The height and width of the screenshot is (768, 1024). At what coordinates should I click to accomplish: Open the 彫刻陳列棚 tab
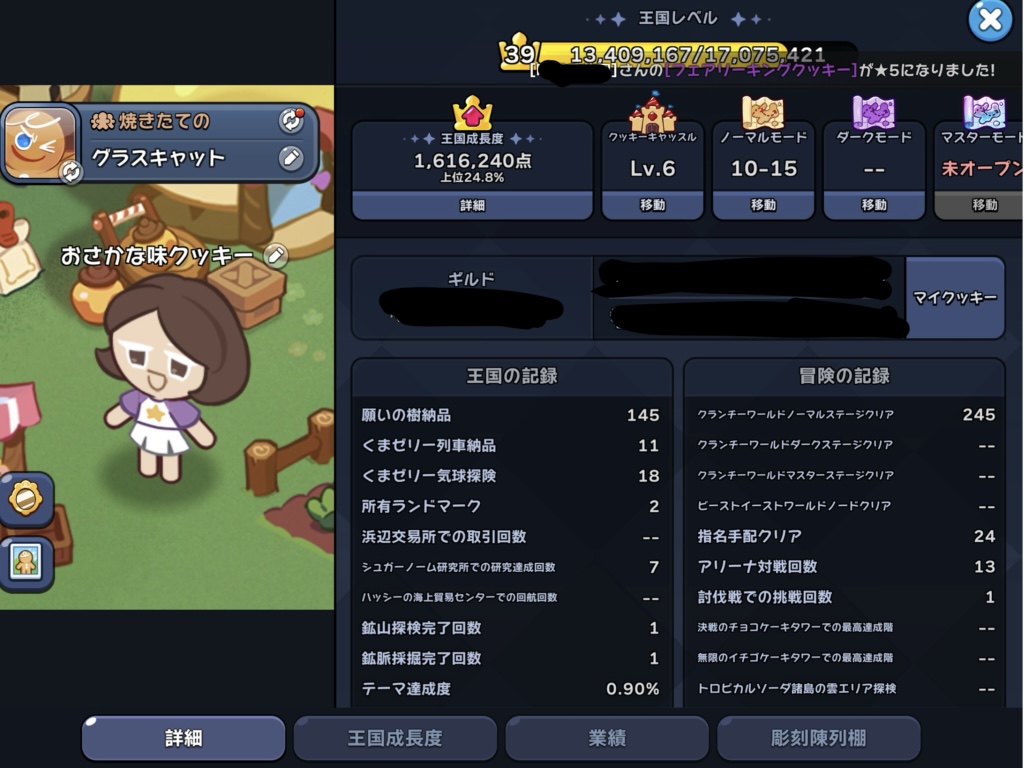(818, 738)
